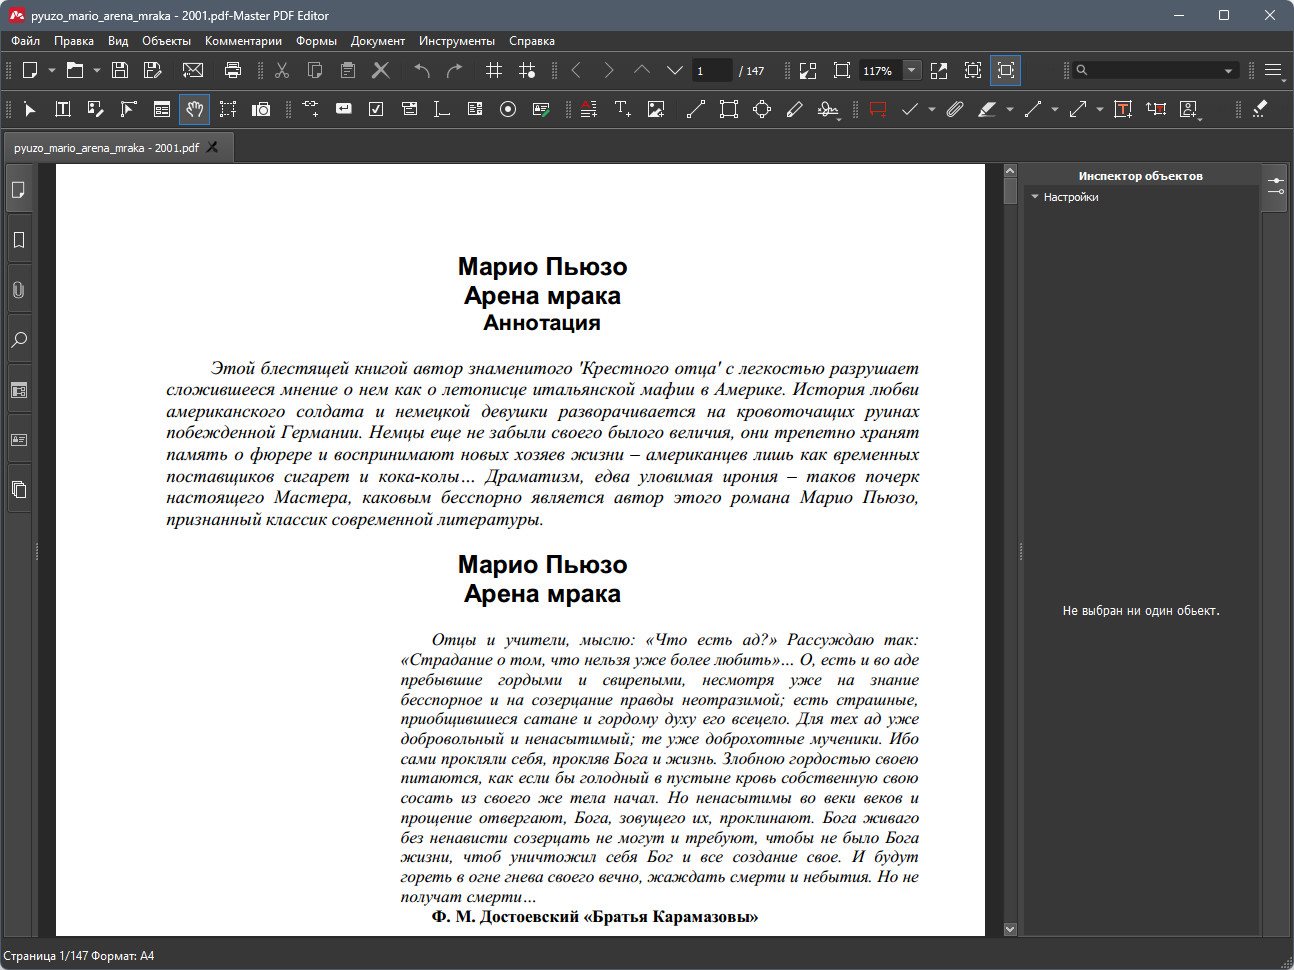Viewport: 1294px width, 970px height.
Task: Collapse the Настройки section expander
Action: (1035, 197)
